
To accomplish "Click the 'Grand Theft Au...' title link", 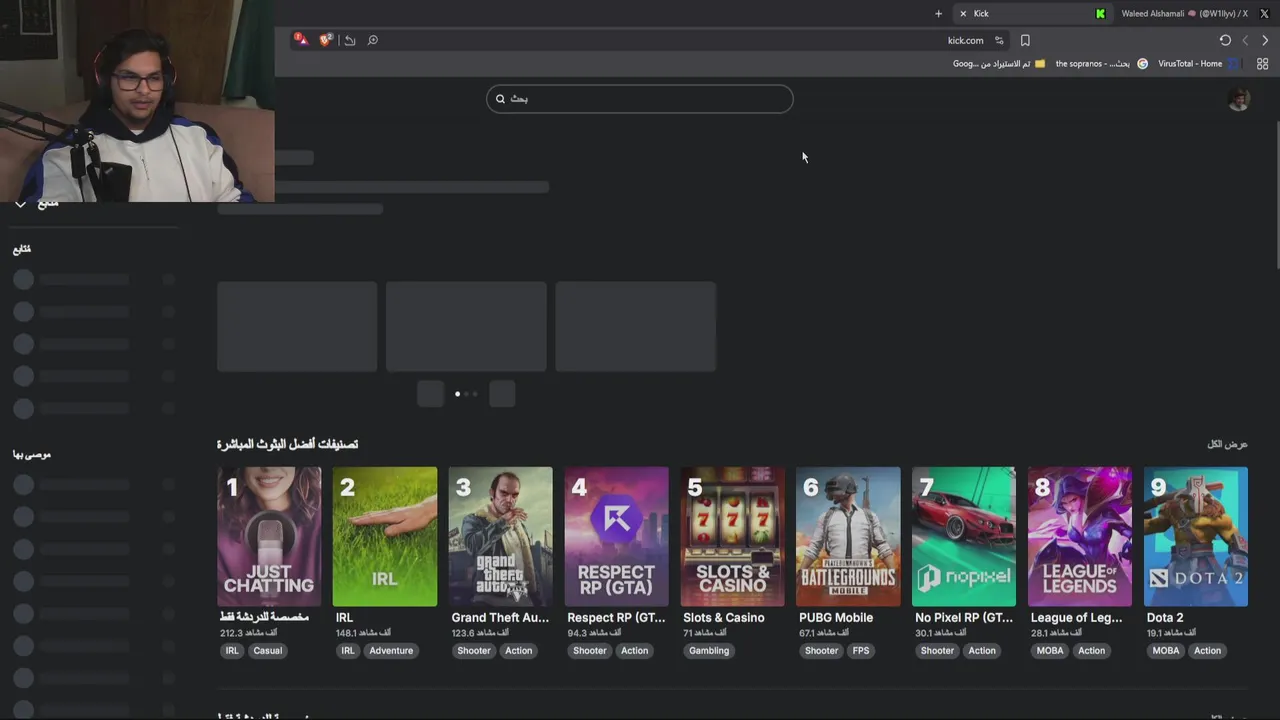I will pyautogui.click(x=500, y=617).
